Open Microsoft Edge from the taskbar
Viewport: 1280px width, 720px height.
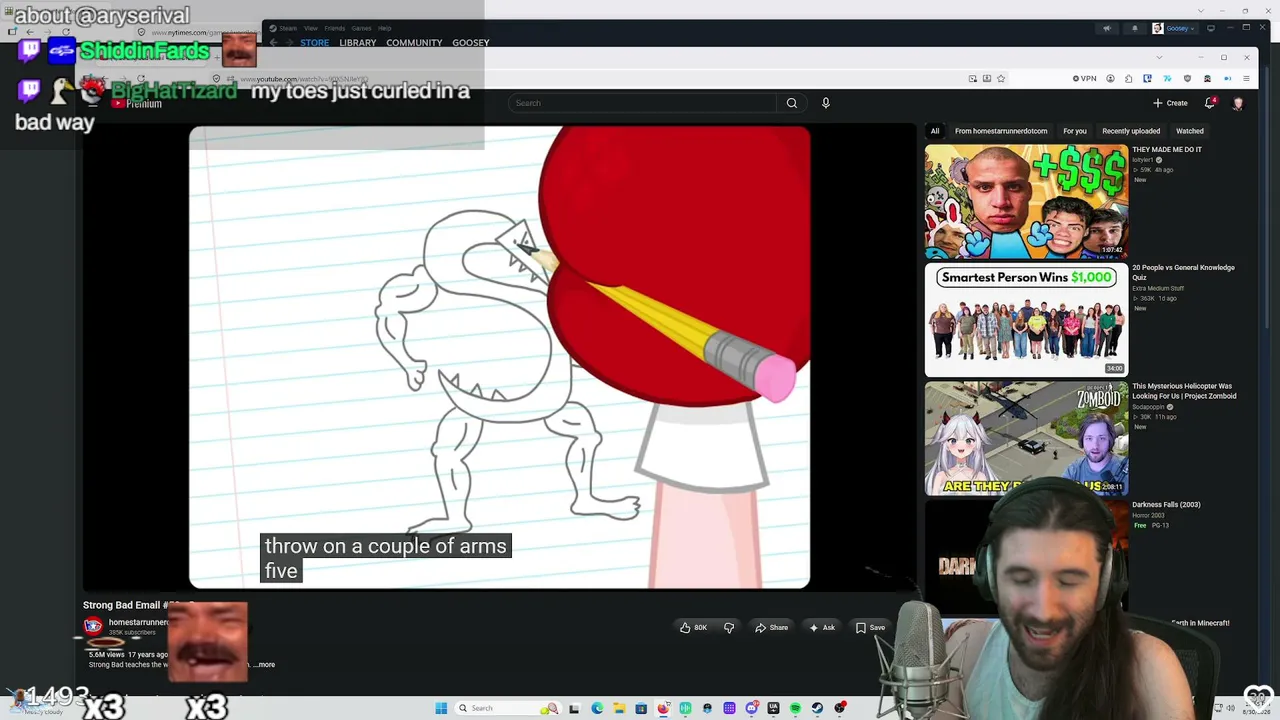pyautogui.click(x=597, y=708)
